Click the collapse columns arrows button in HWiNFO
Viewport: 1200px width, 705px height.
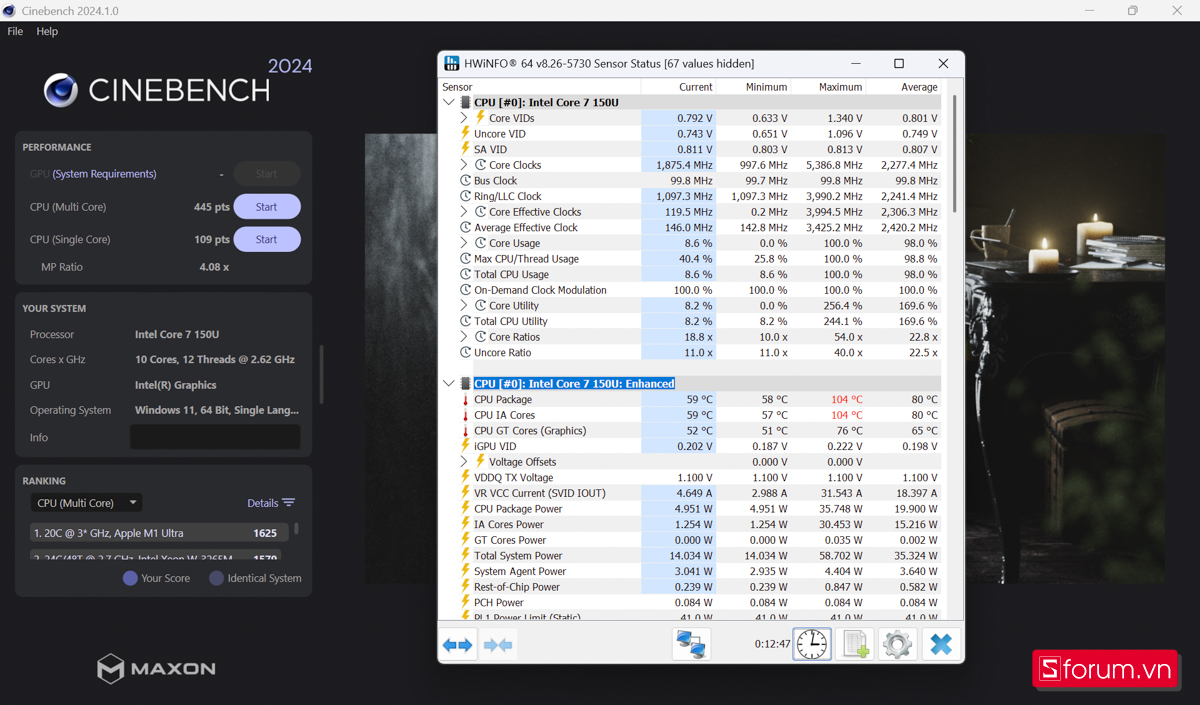click(498, 645)
